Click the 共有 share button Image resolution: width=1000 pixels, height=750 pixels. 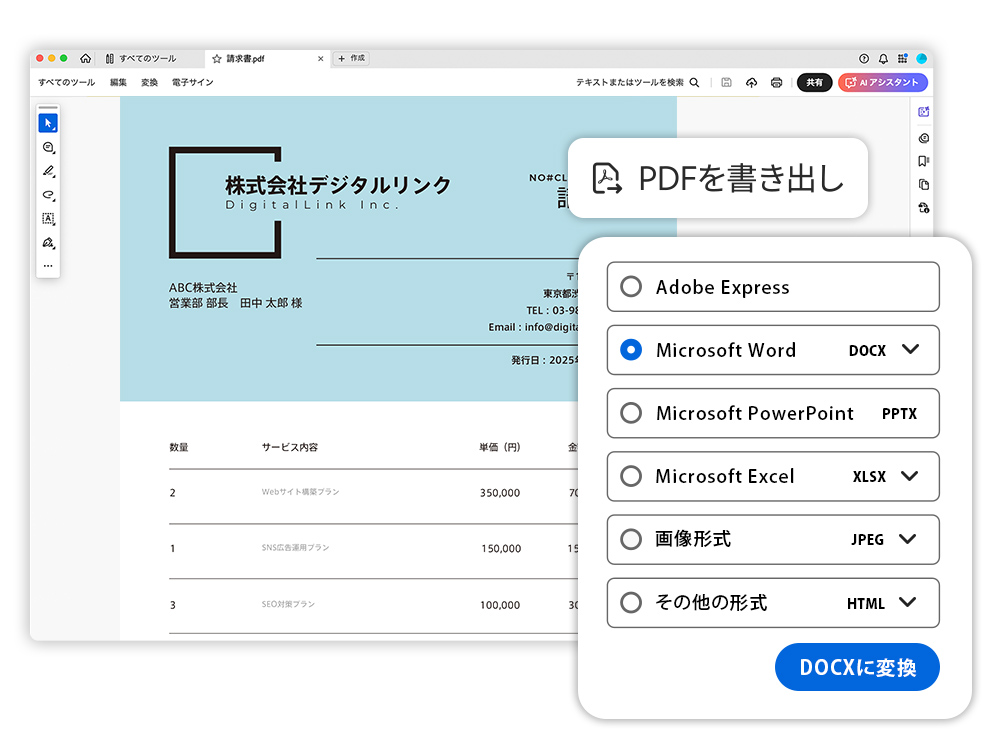click(814, 82)
